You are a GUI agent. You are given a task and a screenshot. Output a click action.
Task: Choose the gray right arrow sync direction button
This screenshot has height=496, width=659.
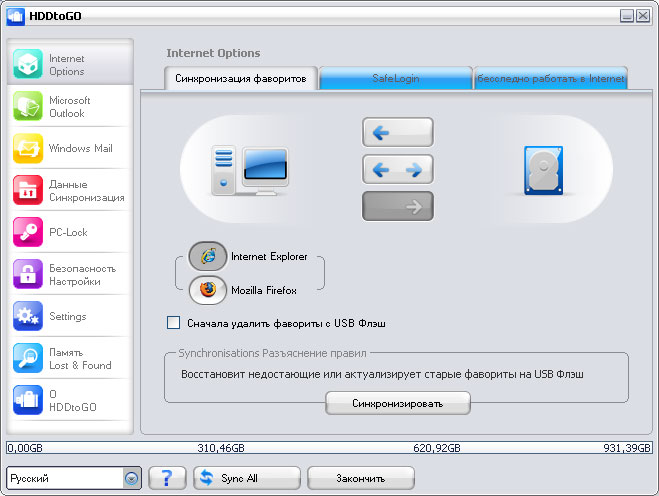tap(398, 206)
